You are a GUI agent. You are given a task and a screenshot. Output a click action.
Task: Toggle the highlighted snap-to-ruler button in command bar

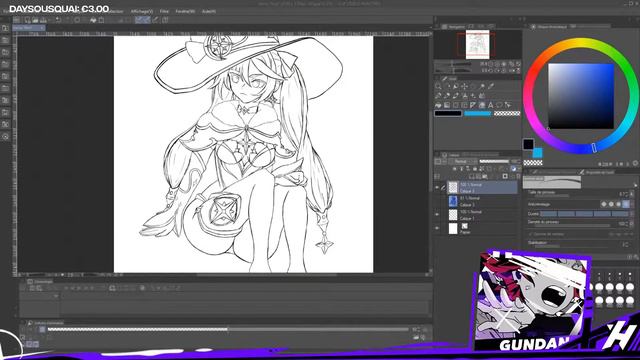click(139, 20)
